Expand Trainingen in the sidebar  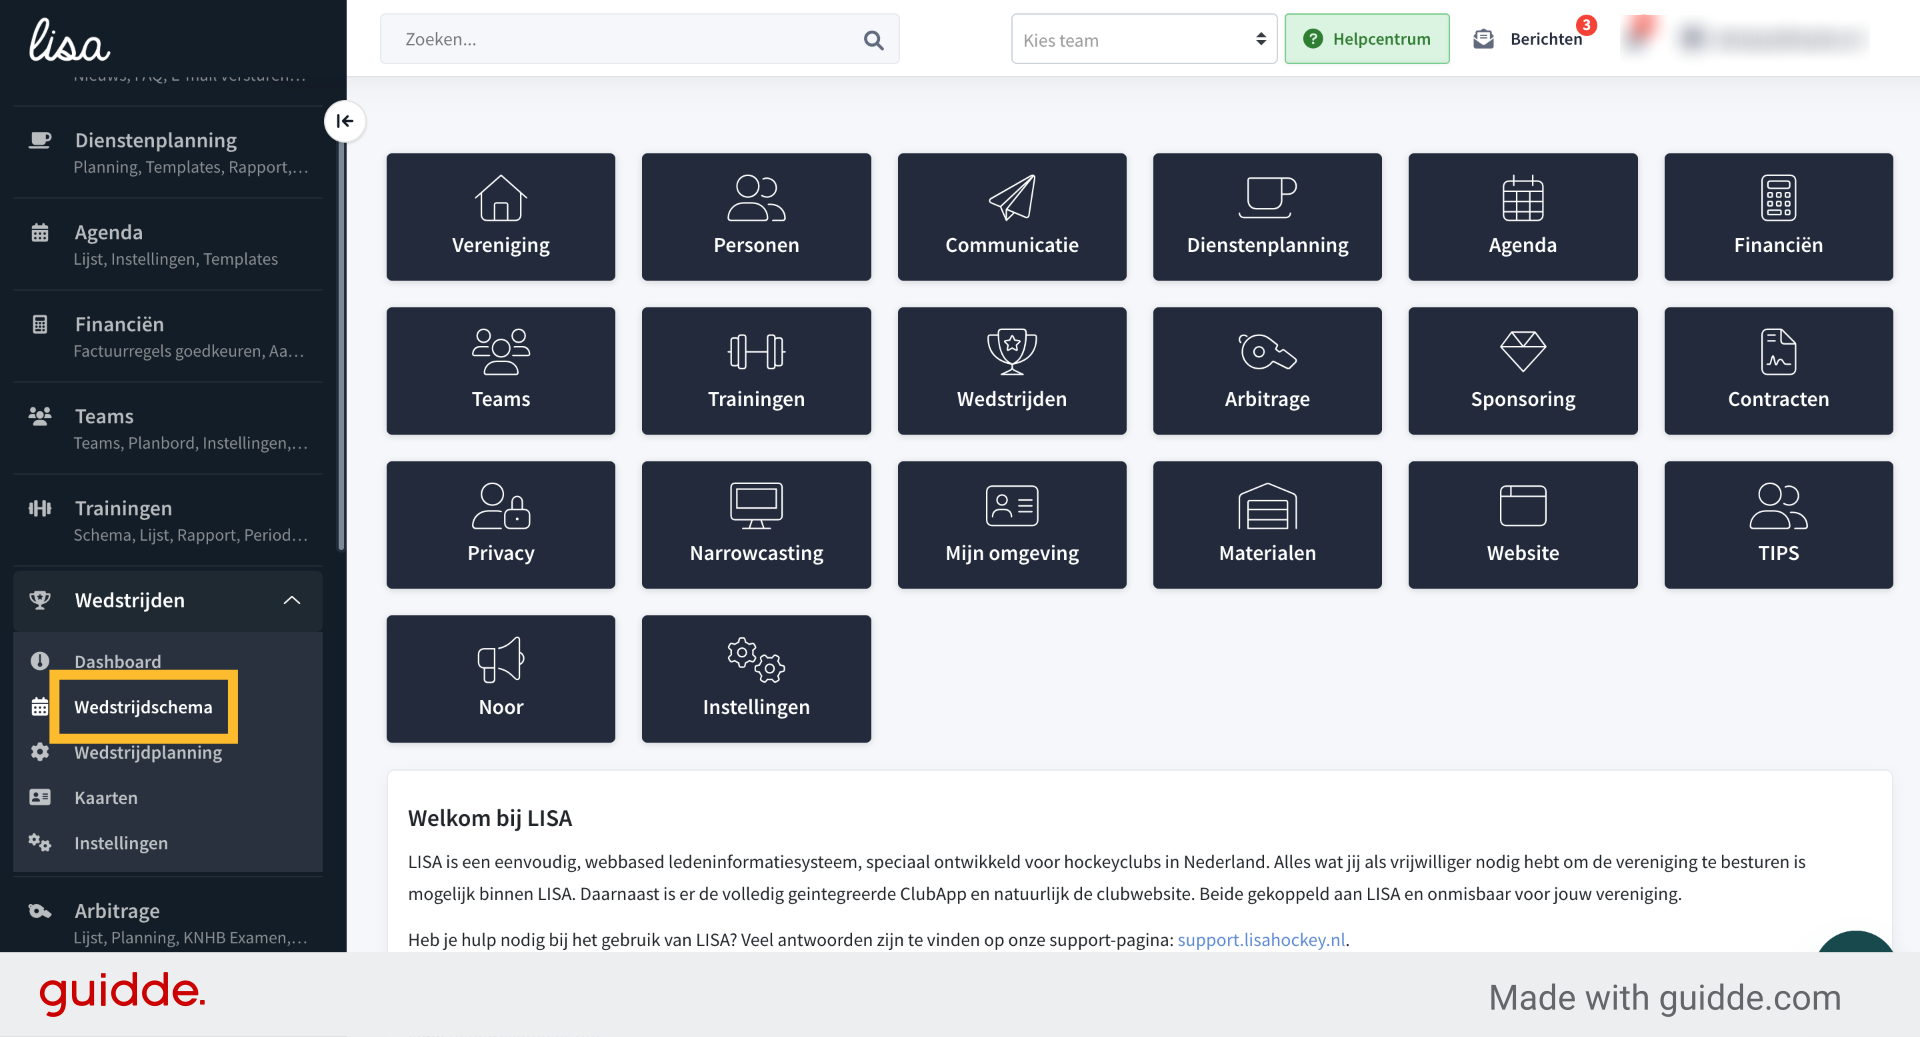(168, 520)
